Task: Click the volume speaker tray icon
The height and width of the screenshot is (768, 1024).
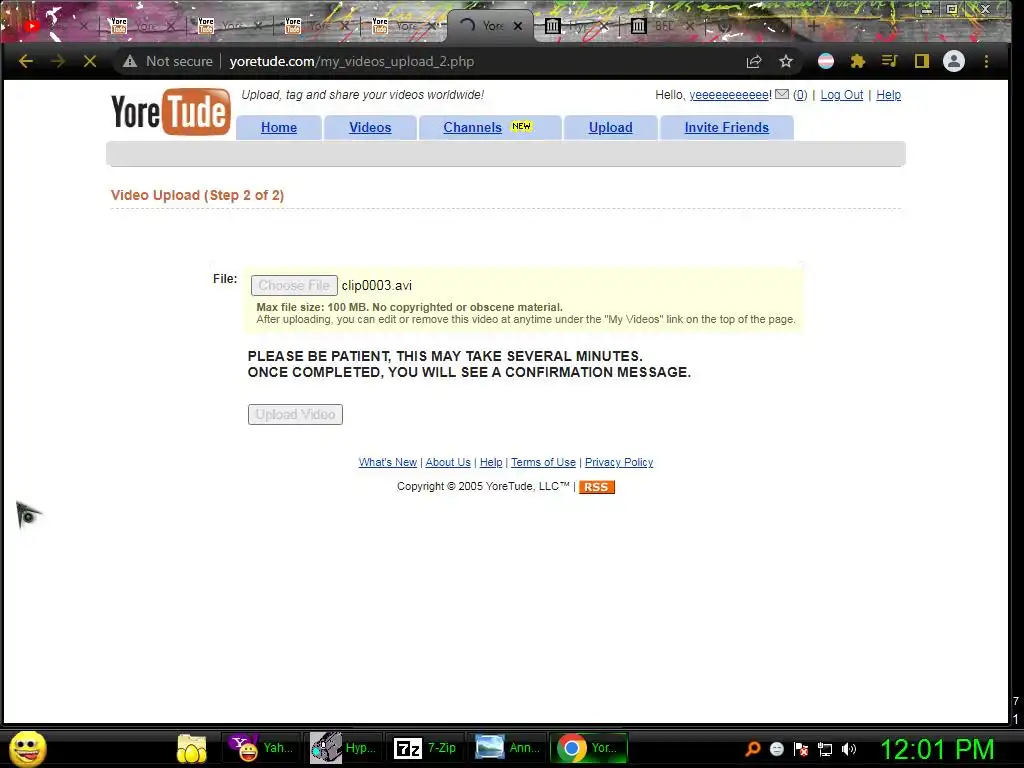Action: point(849,748)
